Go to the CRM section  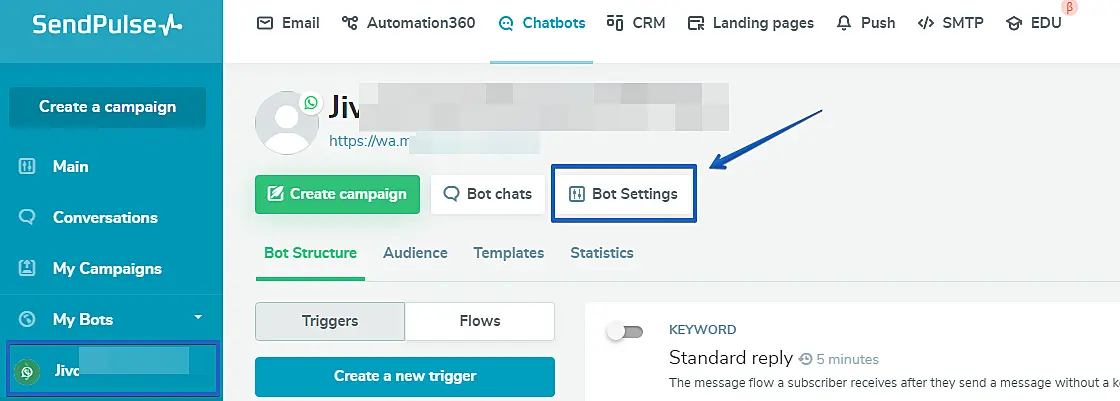(635, 23)
